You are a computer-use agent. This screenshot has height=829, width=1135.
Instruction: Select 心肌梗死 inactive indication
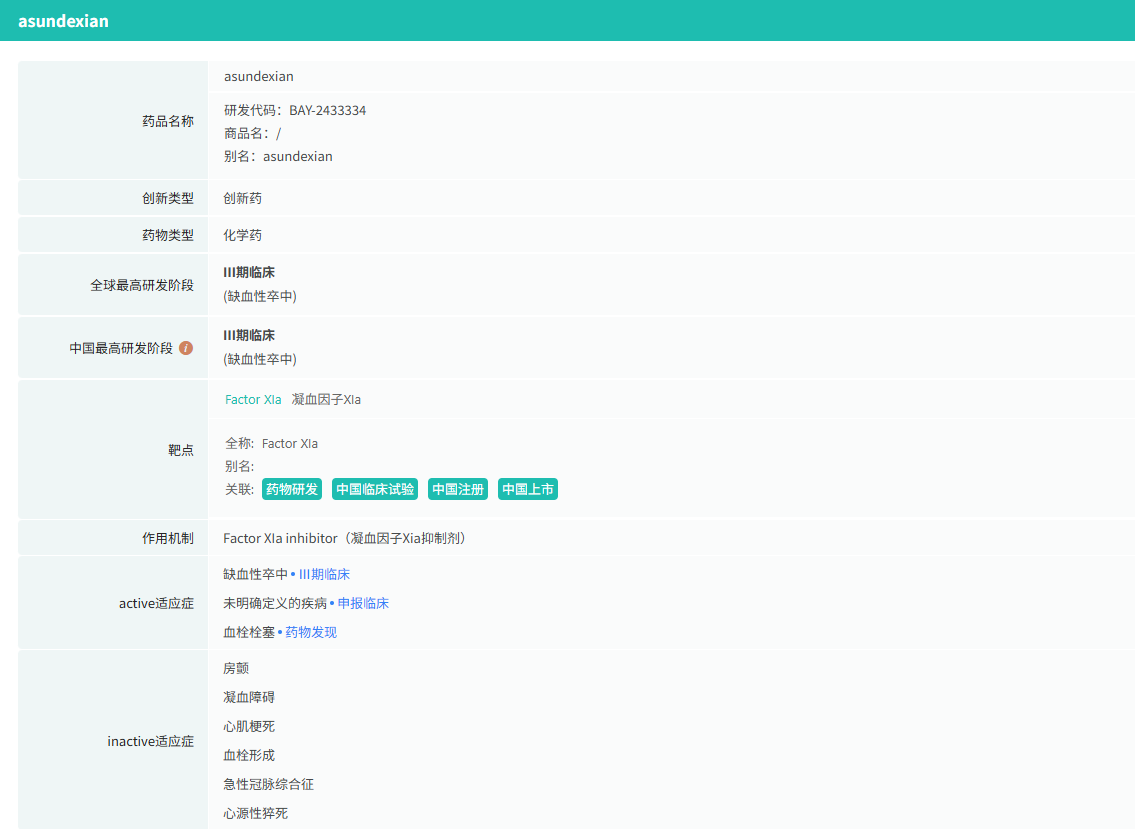click(249, 726)
